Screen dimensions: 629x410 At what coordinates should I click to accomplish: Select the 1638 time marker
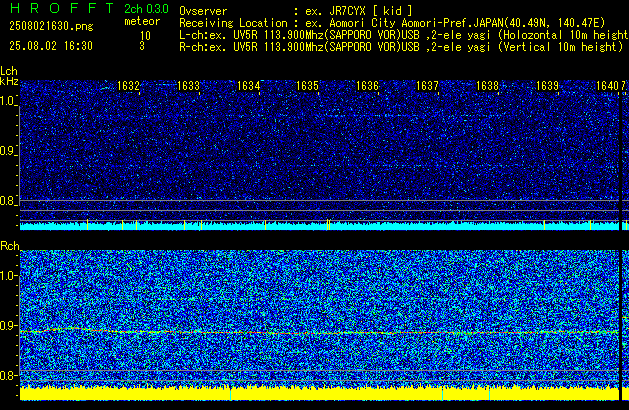[487, 86]
